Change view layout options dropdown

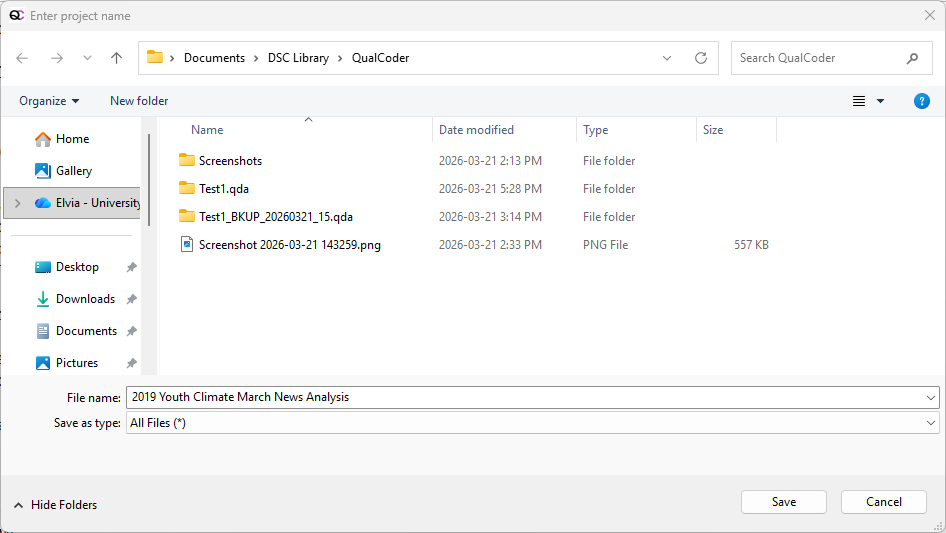click(x=880, y=101)
